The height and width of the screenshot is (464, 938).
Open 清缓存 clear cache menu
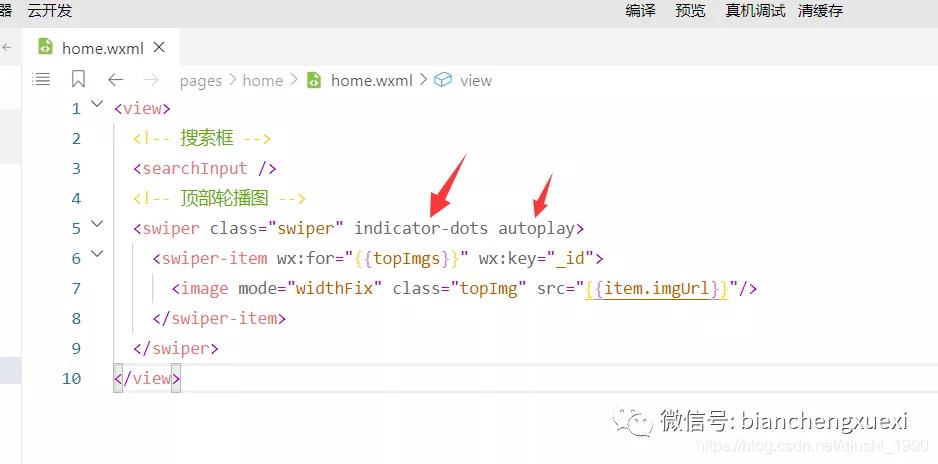820,10
